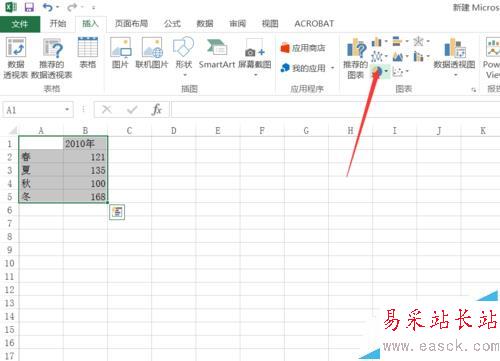The image size is (500, 361).
Task: Click cell B1 containing 2010年
Action: point(85,144)
